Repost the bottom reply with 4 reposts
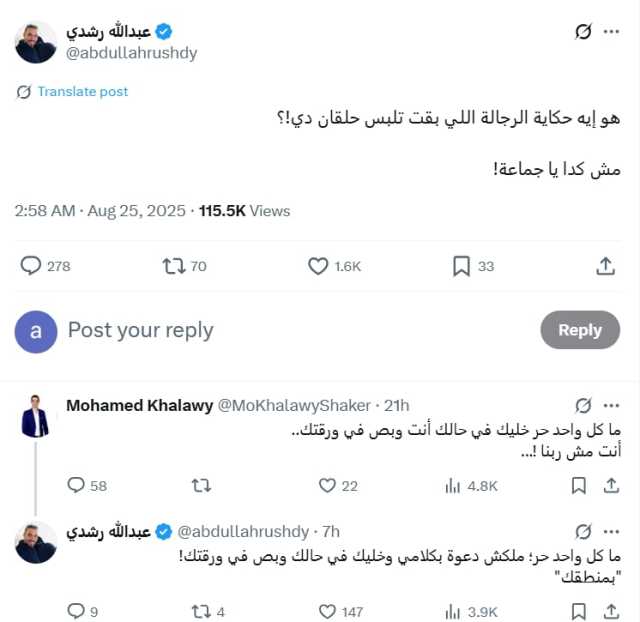This screenshot has width=640, height=622. (x=201, y=611)
